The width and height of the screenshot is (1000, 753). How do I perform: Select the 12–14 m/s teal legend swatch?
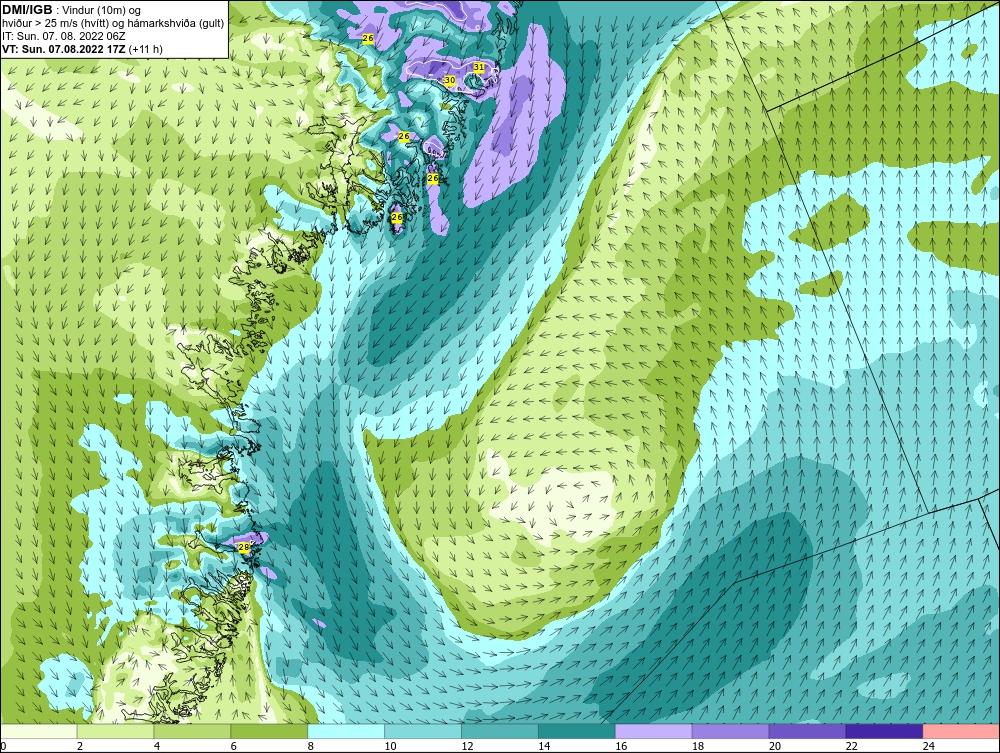pos(500,731)
